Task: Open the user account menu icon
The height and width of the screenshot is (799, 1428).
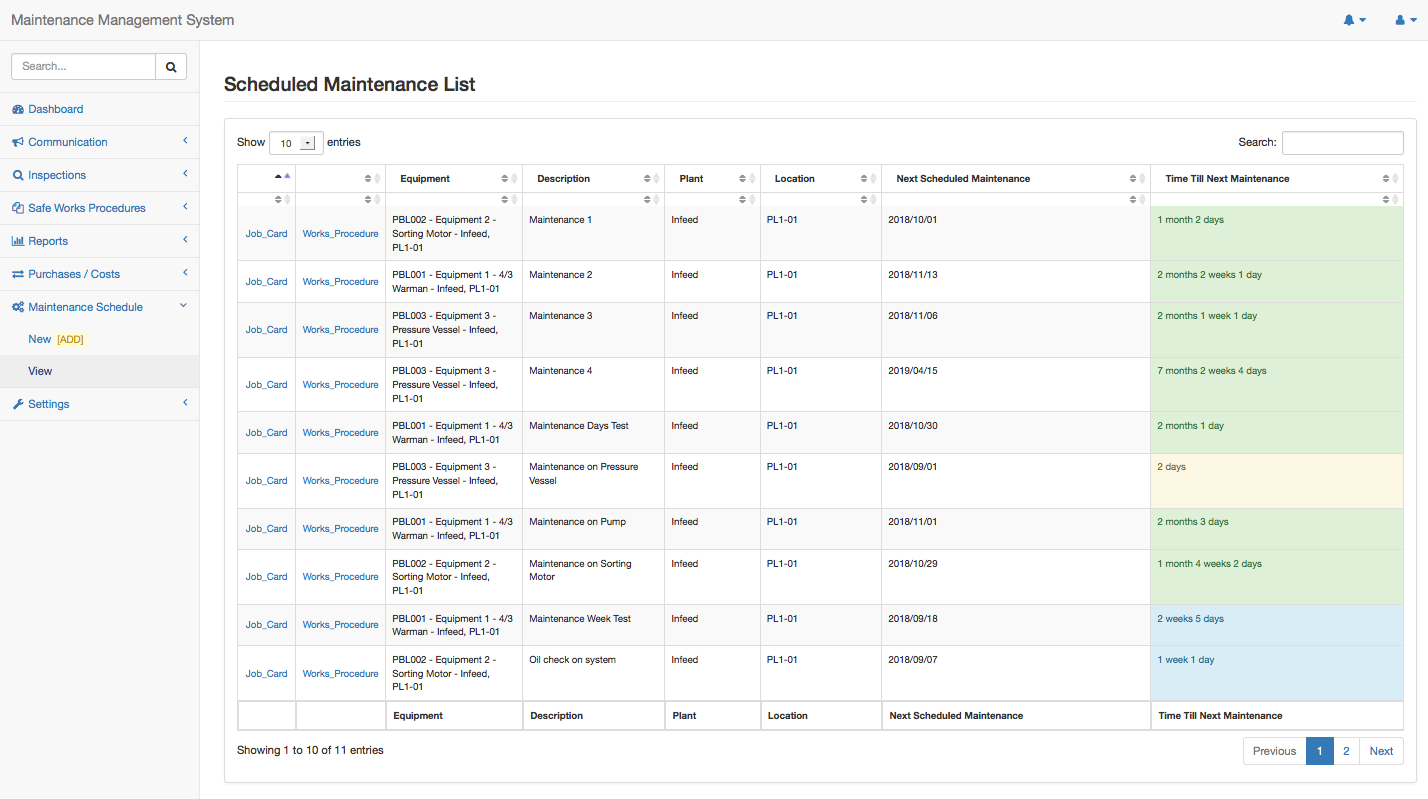Action: point(1405,20)
